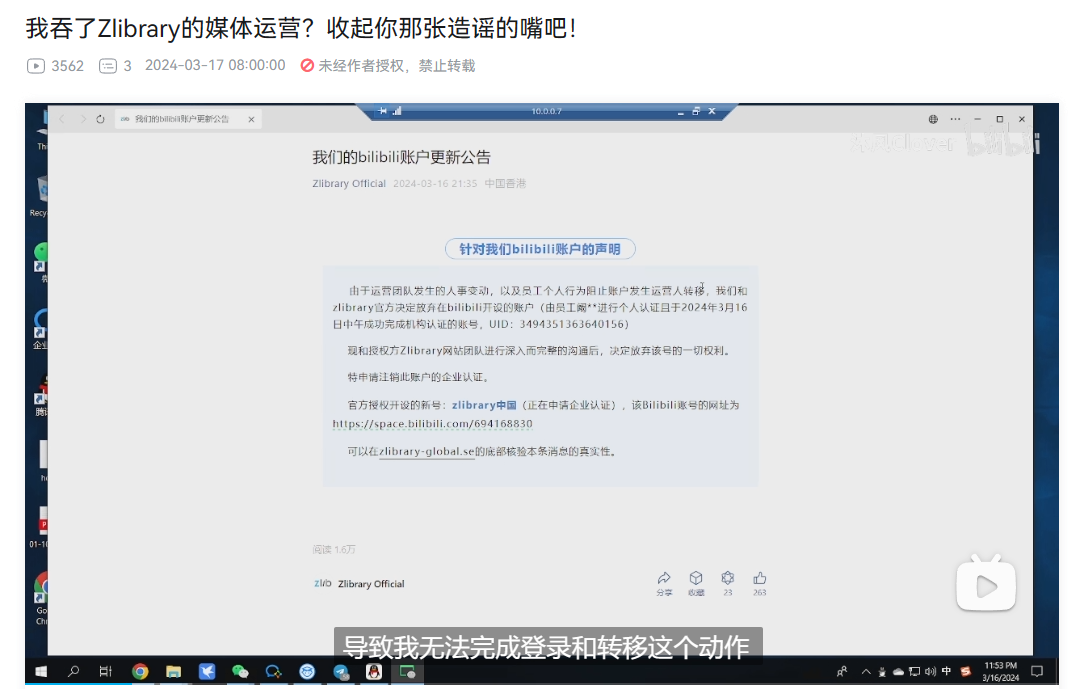Check the remote desktop signal strength icon
Viewport: 1068px width, 689px height.
pyautogui.click(x=397, y=111)
